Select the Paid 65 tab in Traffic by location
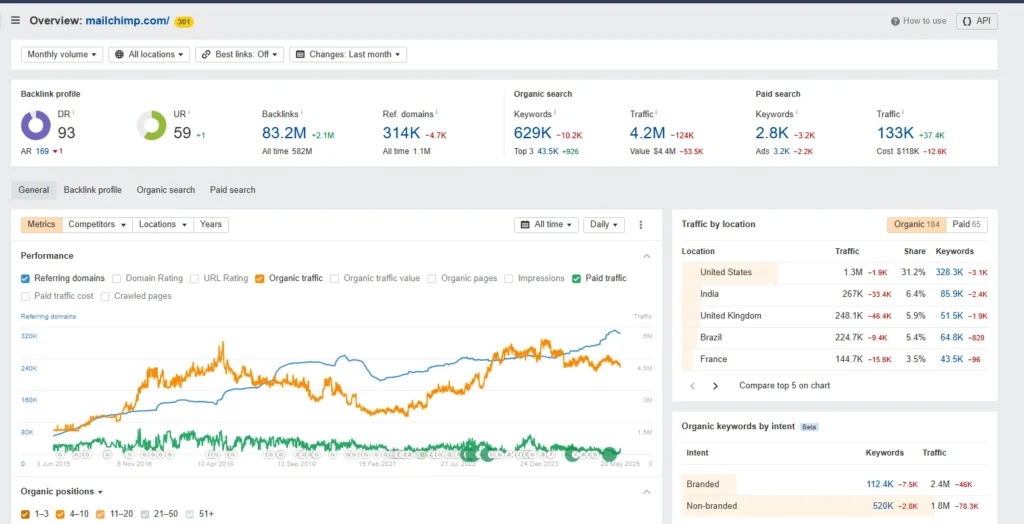The height and width of the screenshot is (524, 1024). (x=966, y=225)
